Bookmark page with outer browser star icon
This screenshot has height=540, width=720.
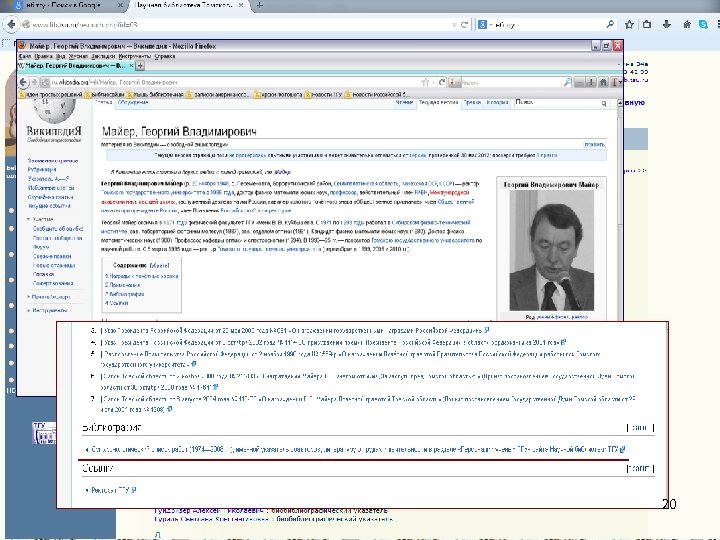click(x=629, y=24)
